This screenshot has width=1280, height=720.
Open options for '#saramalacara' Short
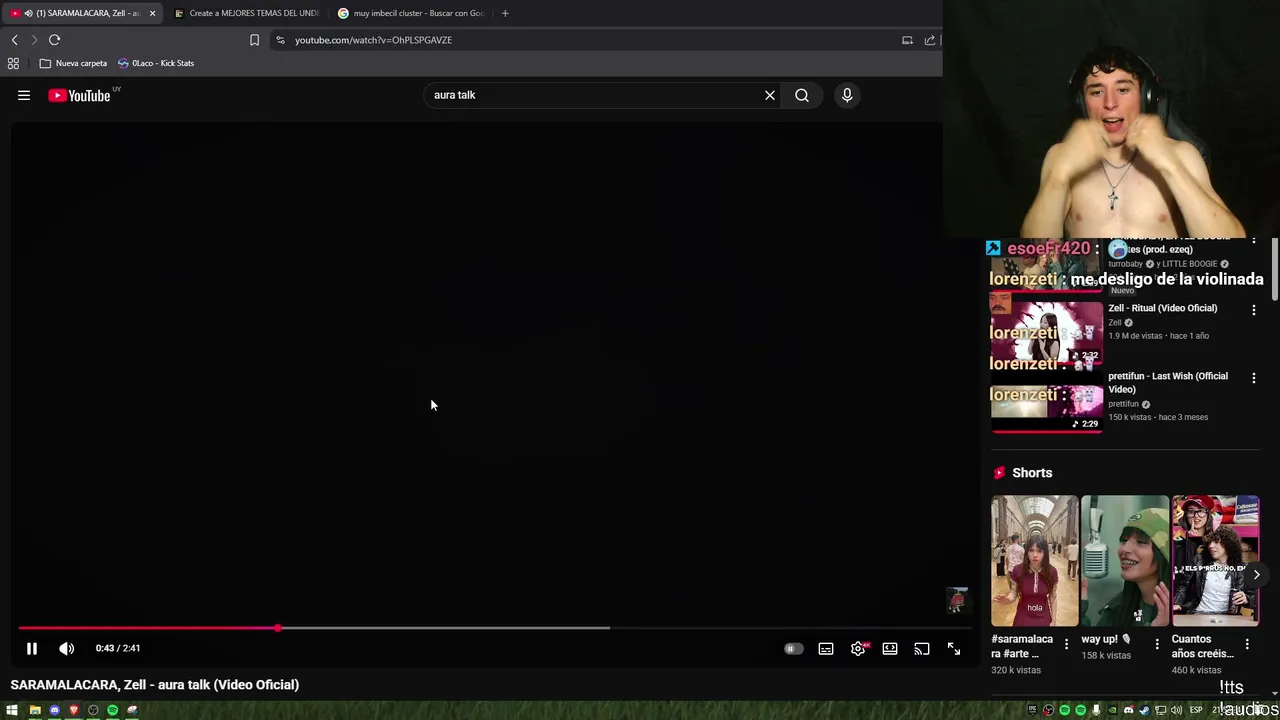[x=1066, y=644]
